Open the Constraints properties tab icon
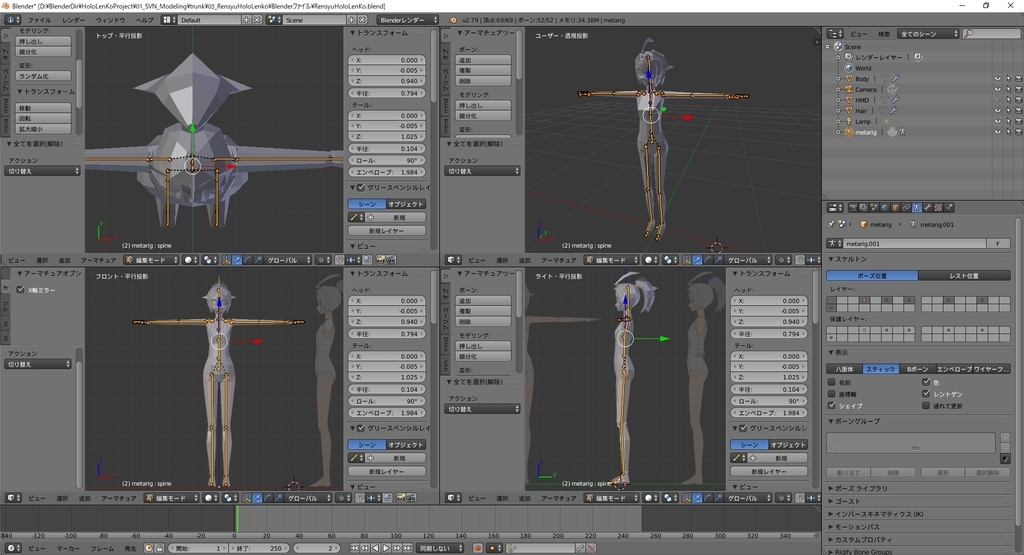This screenshot has height=555, width=1024. [x=906, y=208]
